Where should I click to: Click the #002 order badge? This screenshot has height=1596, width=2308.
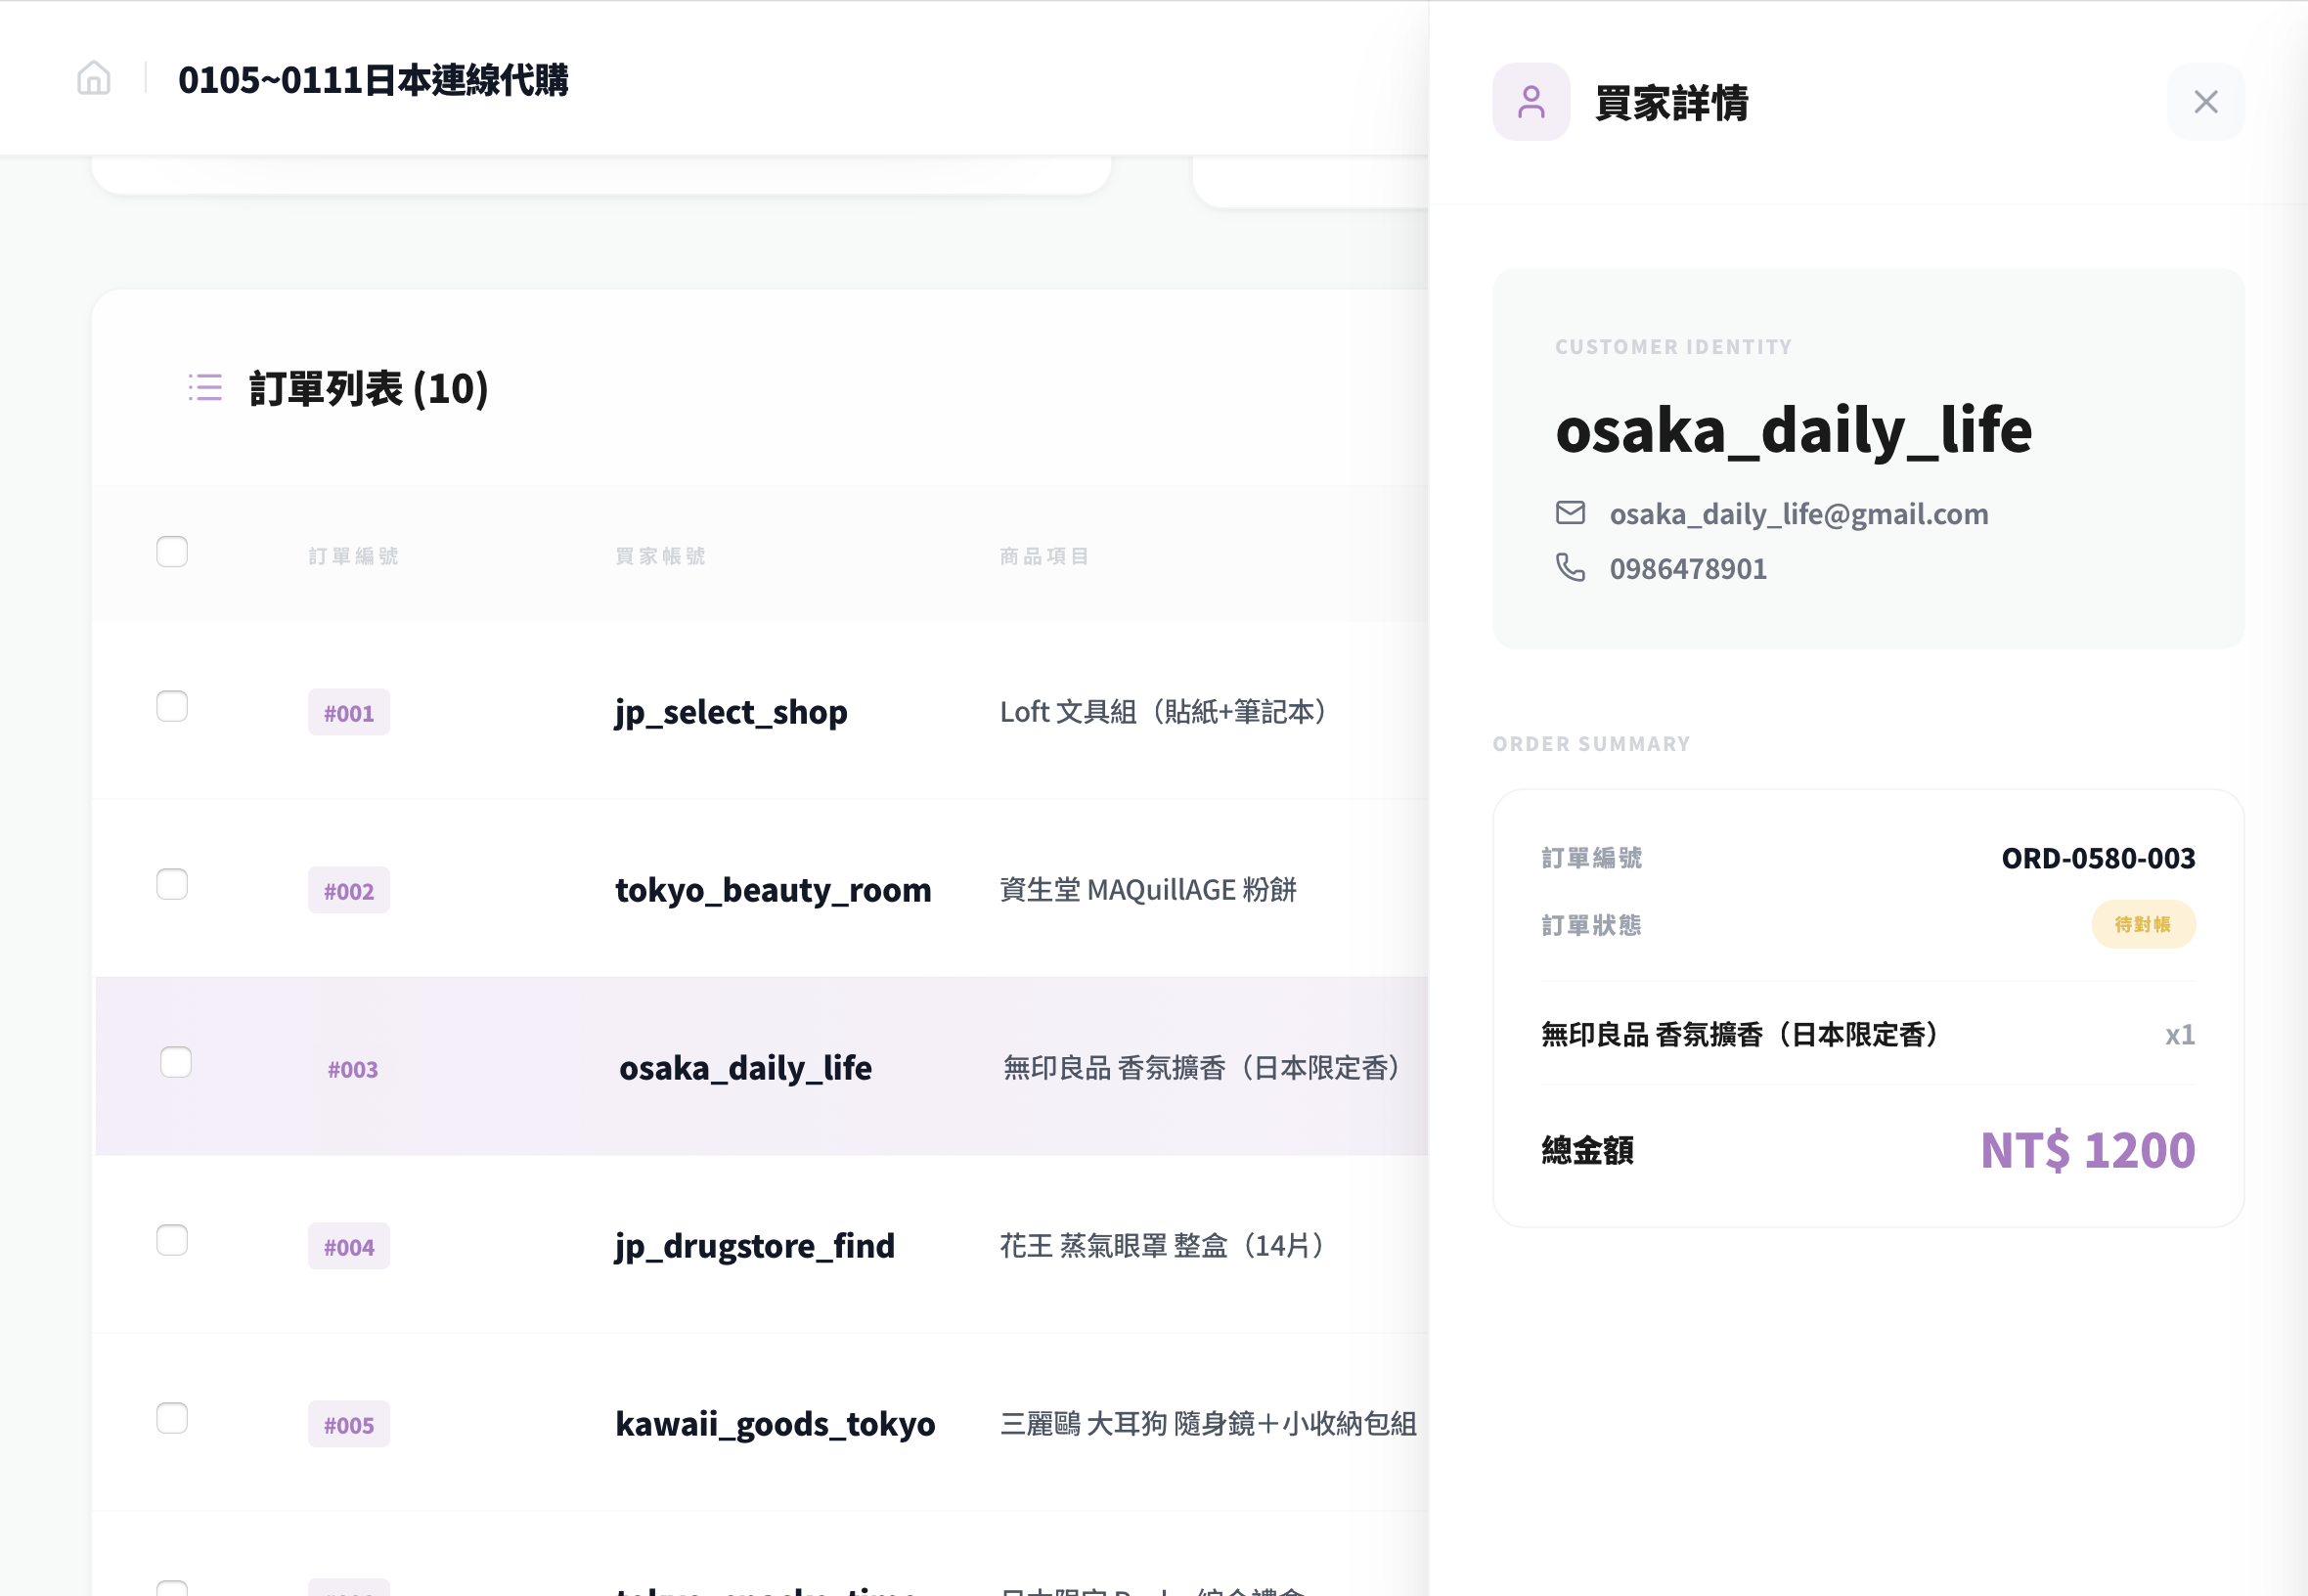pyautogui.click(x=349, y=890)
